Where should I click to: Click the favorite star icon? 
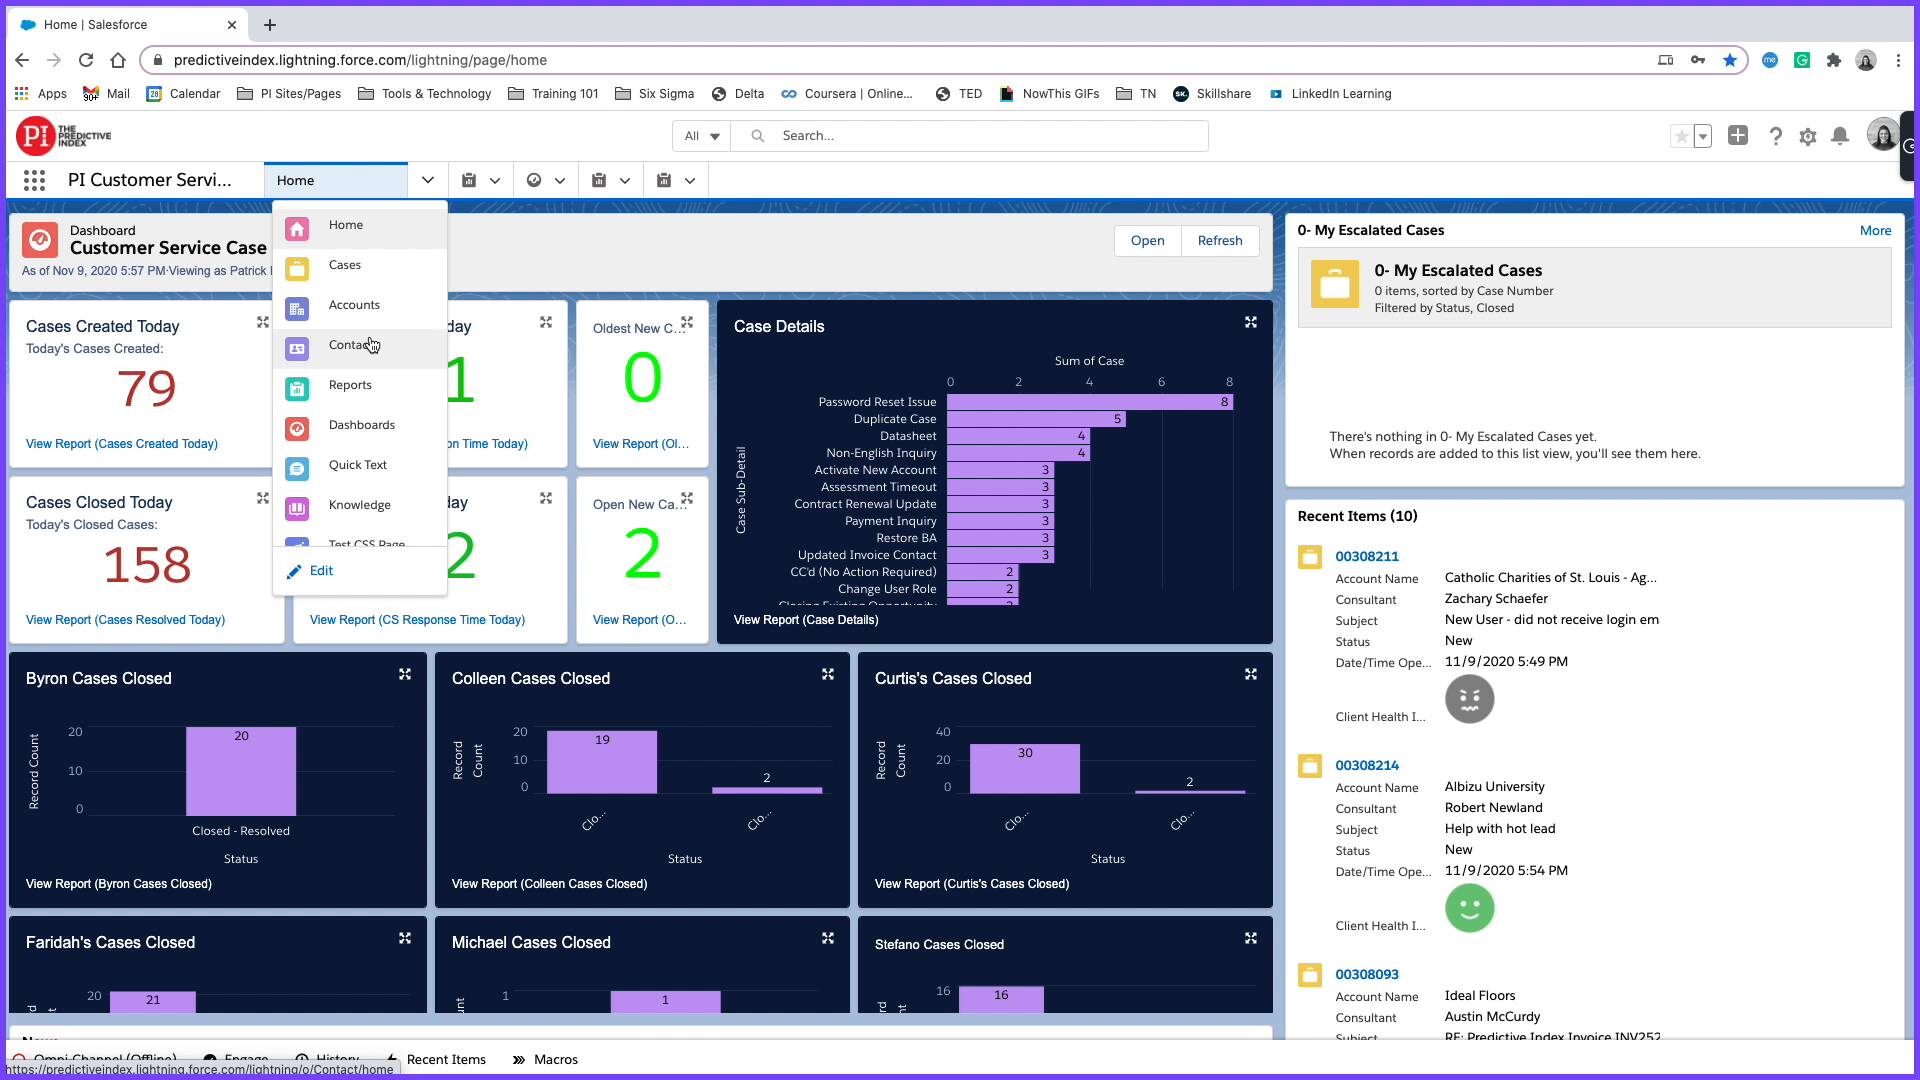[1682, 137]
